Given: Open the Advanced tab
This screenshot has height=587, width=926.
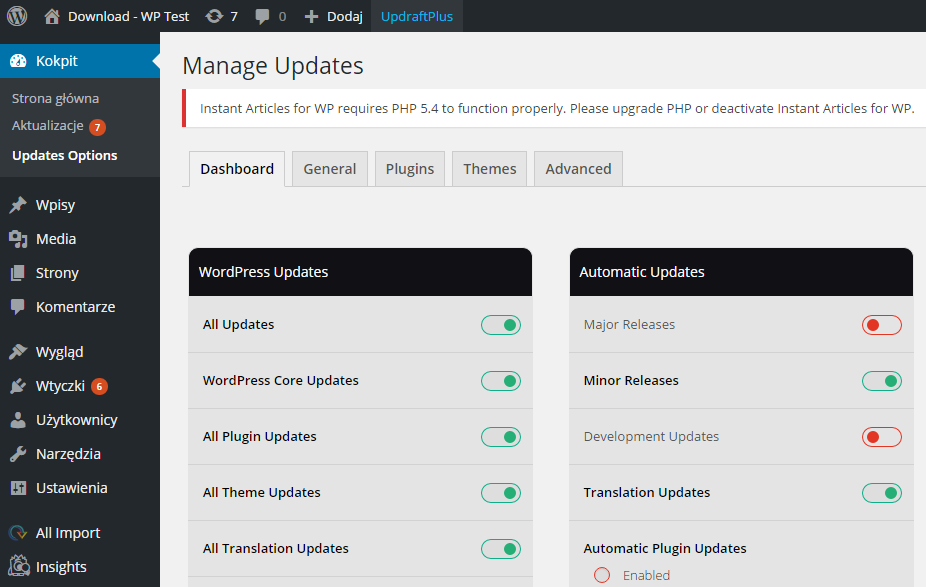Looking at the screenshot, I should [578, 169].
